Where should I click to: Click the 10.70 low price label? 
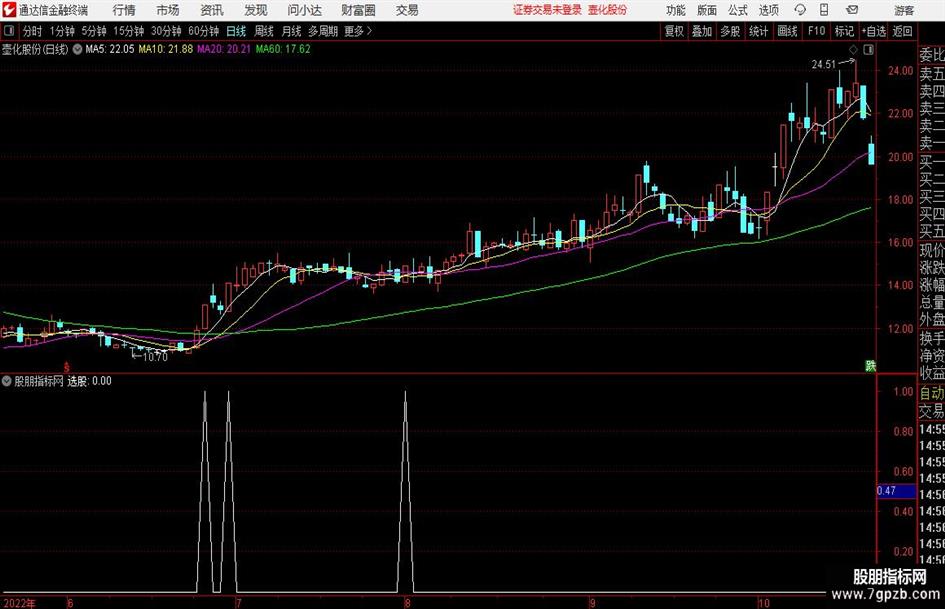point(155,357)
